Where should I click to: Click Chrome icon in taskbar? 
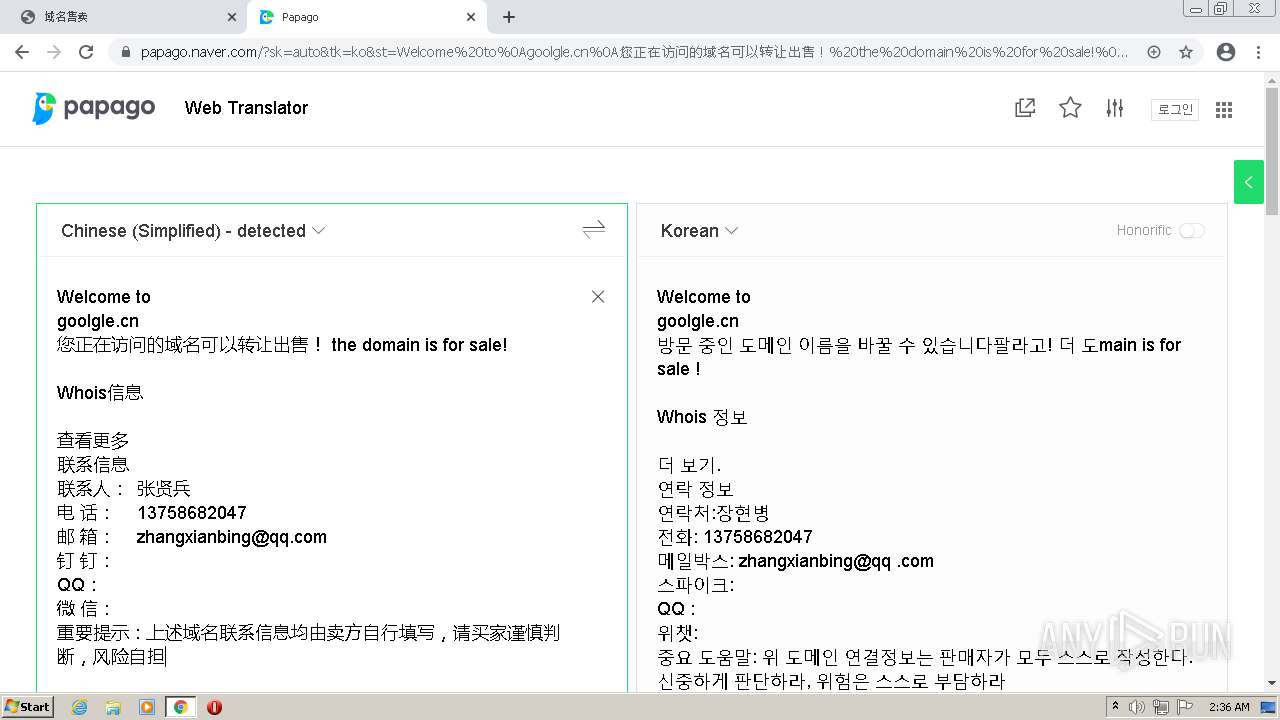pyautogui.click(x=180, y=707)
